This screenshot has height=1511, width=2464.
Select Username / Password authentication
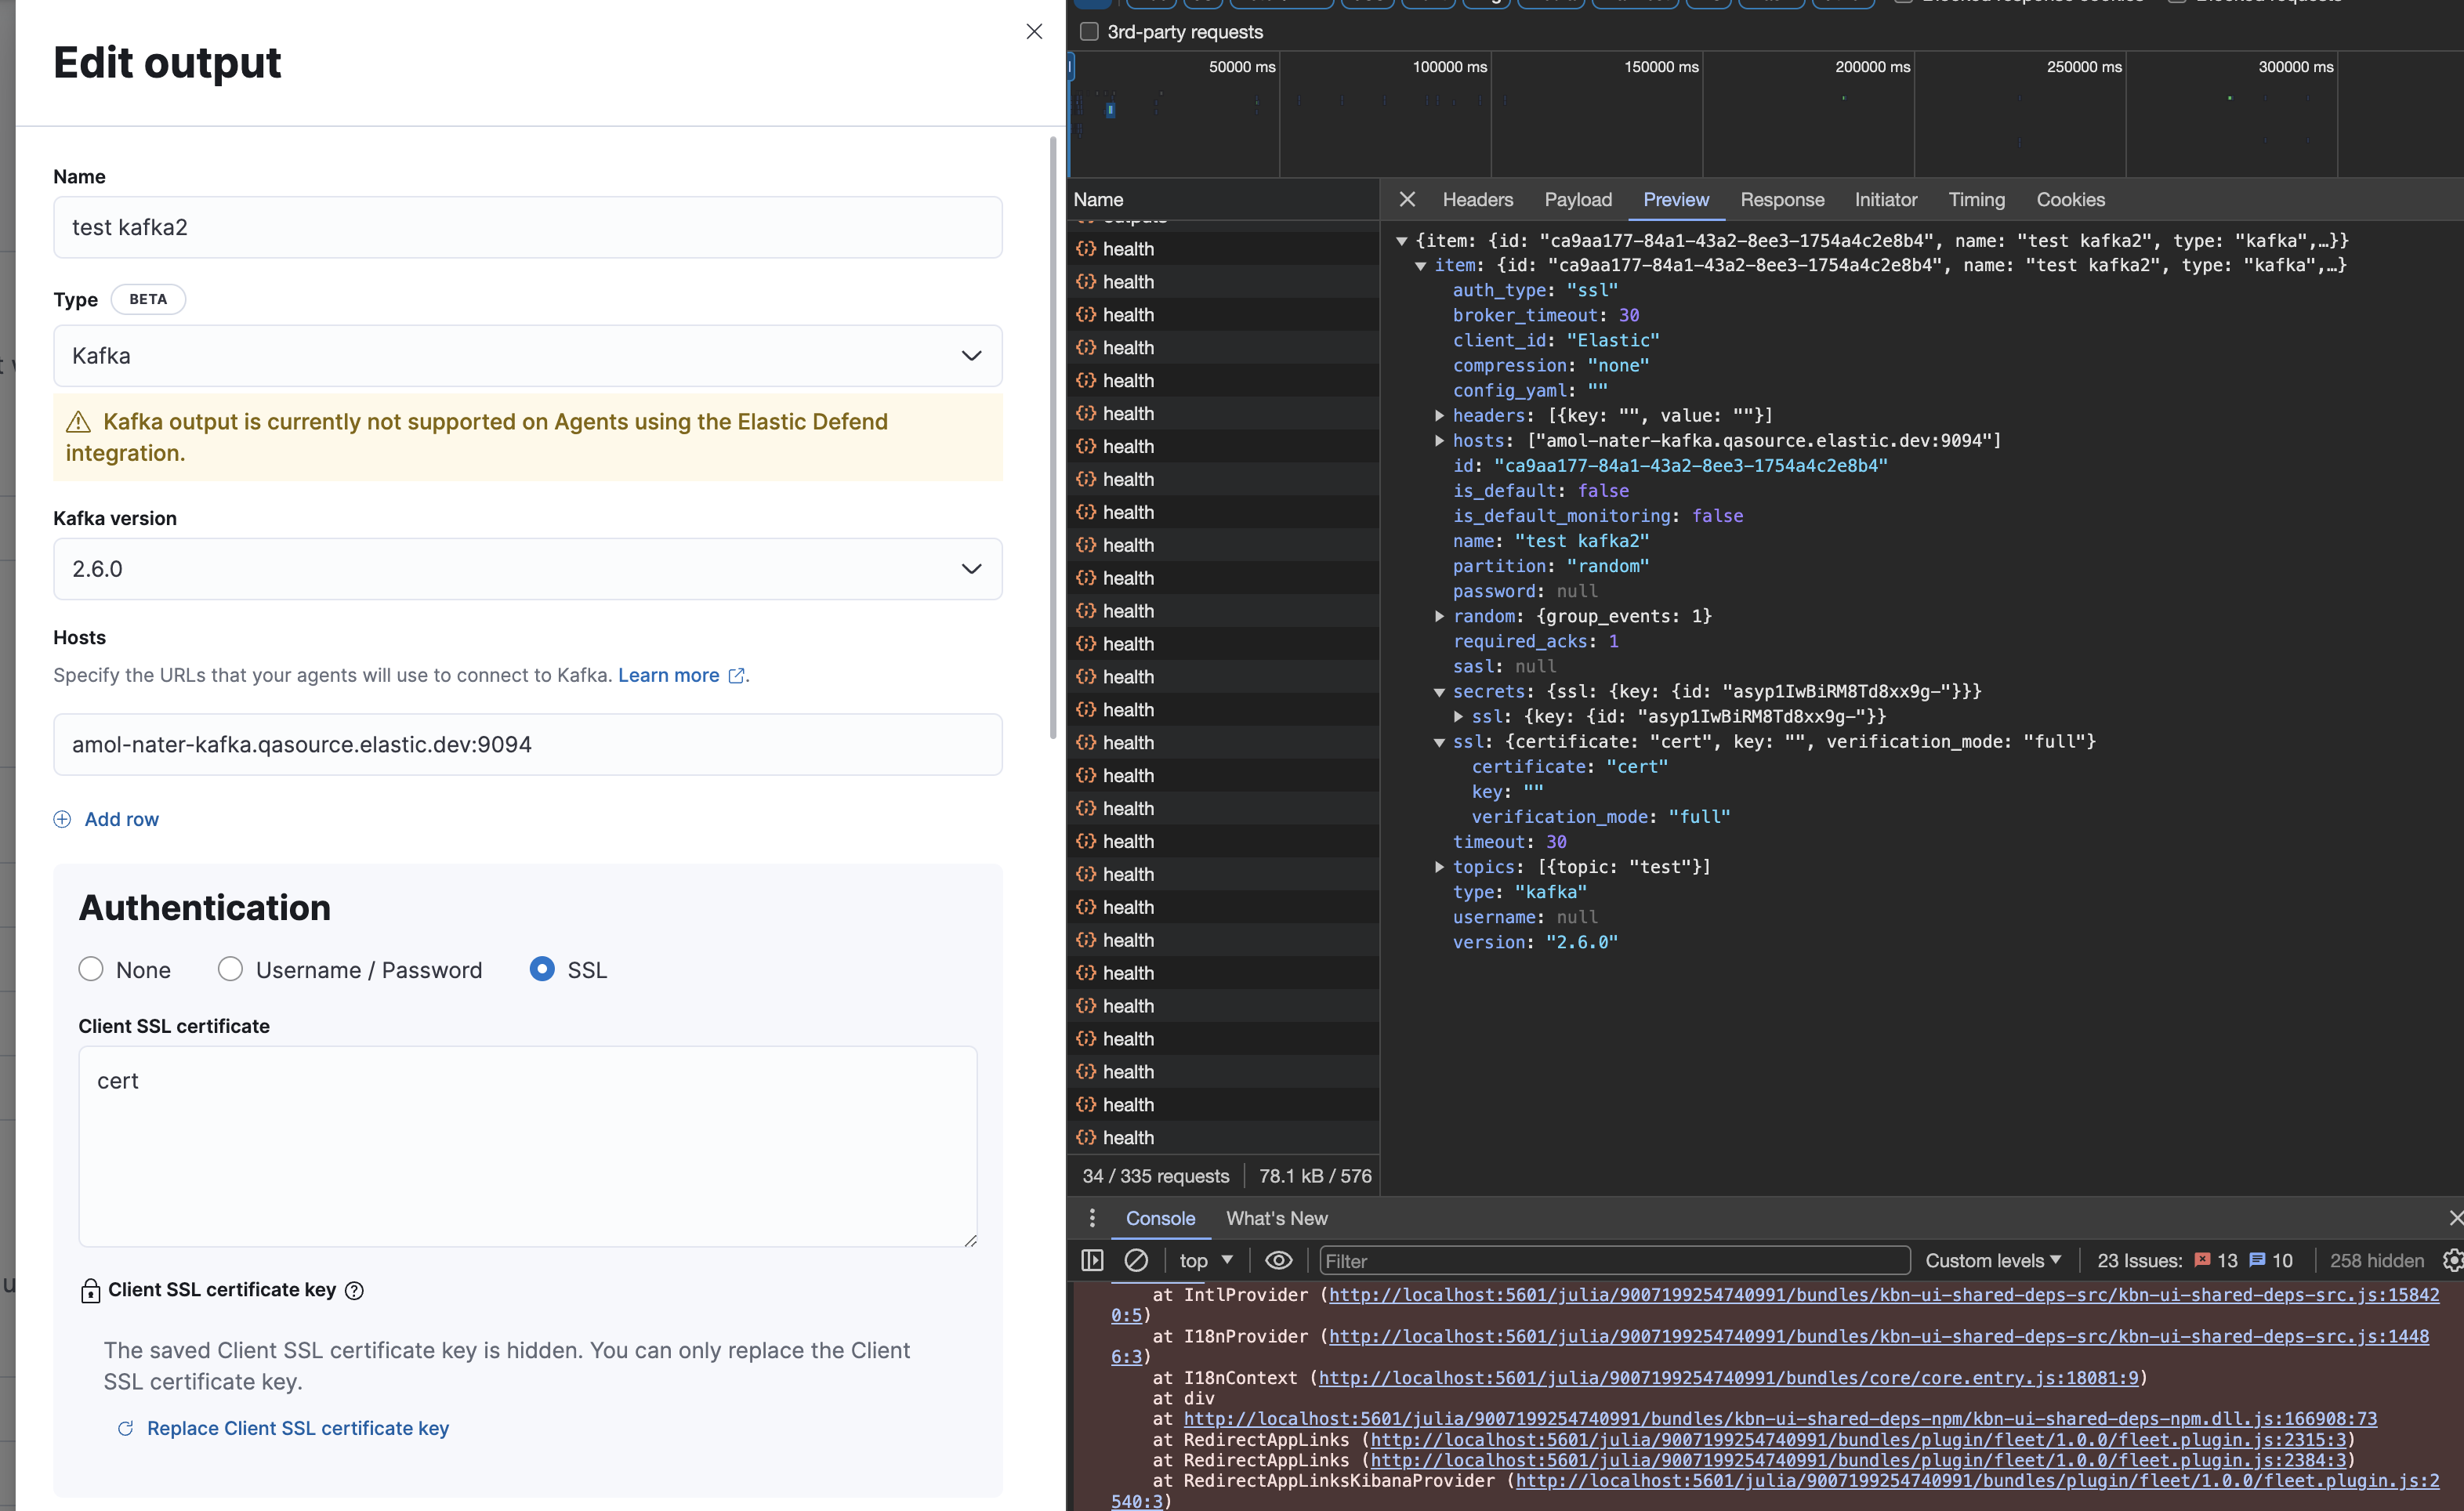pos(230,969)
